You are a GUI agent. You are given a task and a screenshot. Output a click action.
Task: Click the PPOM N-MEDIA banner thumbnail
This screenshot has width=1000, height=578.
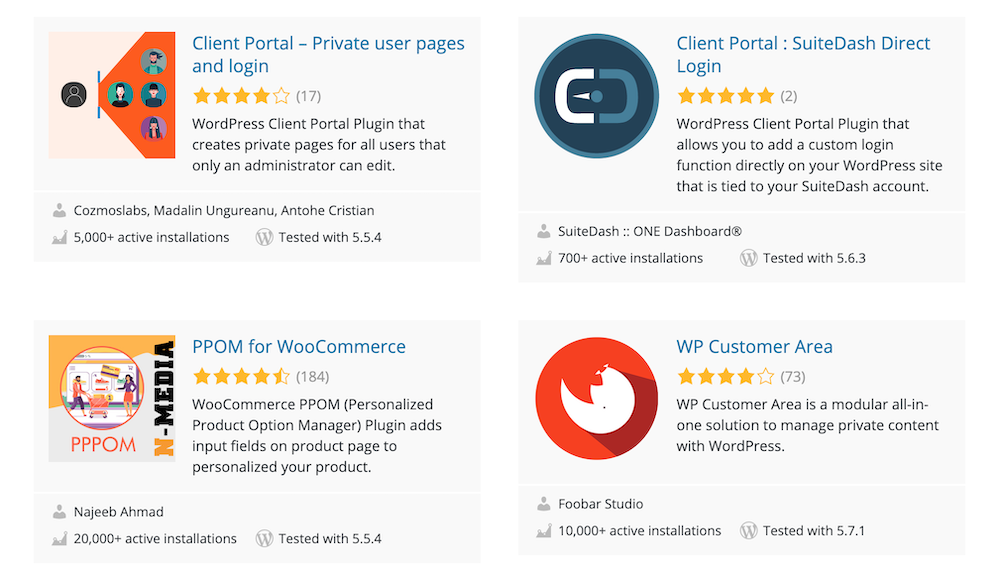(x=112, y=398)
